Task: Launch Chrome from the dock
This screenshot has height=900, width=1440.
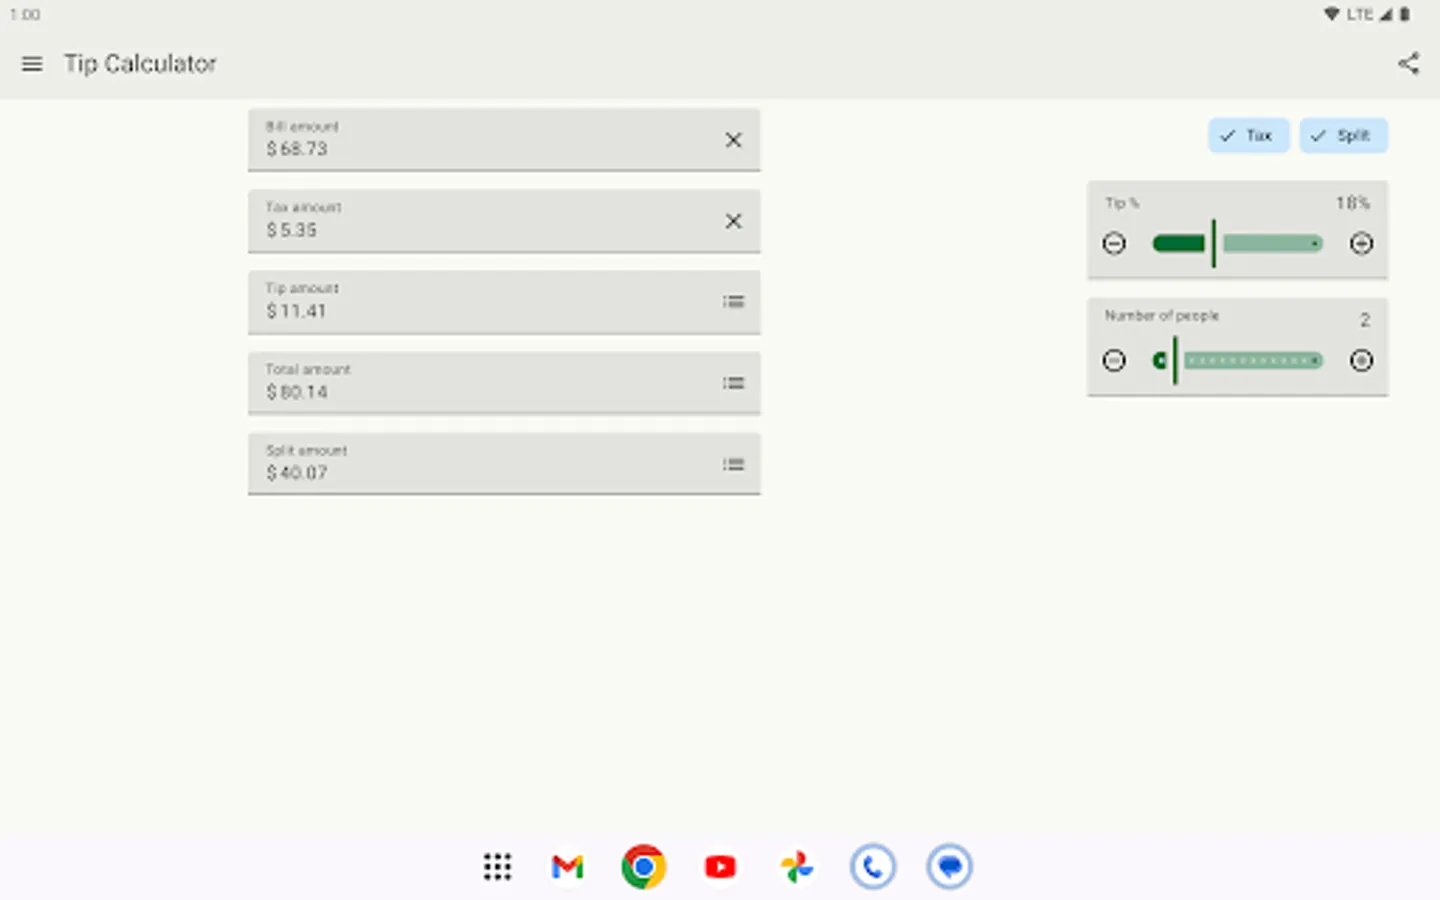Action: tap(643, 866)
